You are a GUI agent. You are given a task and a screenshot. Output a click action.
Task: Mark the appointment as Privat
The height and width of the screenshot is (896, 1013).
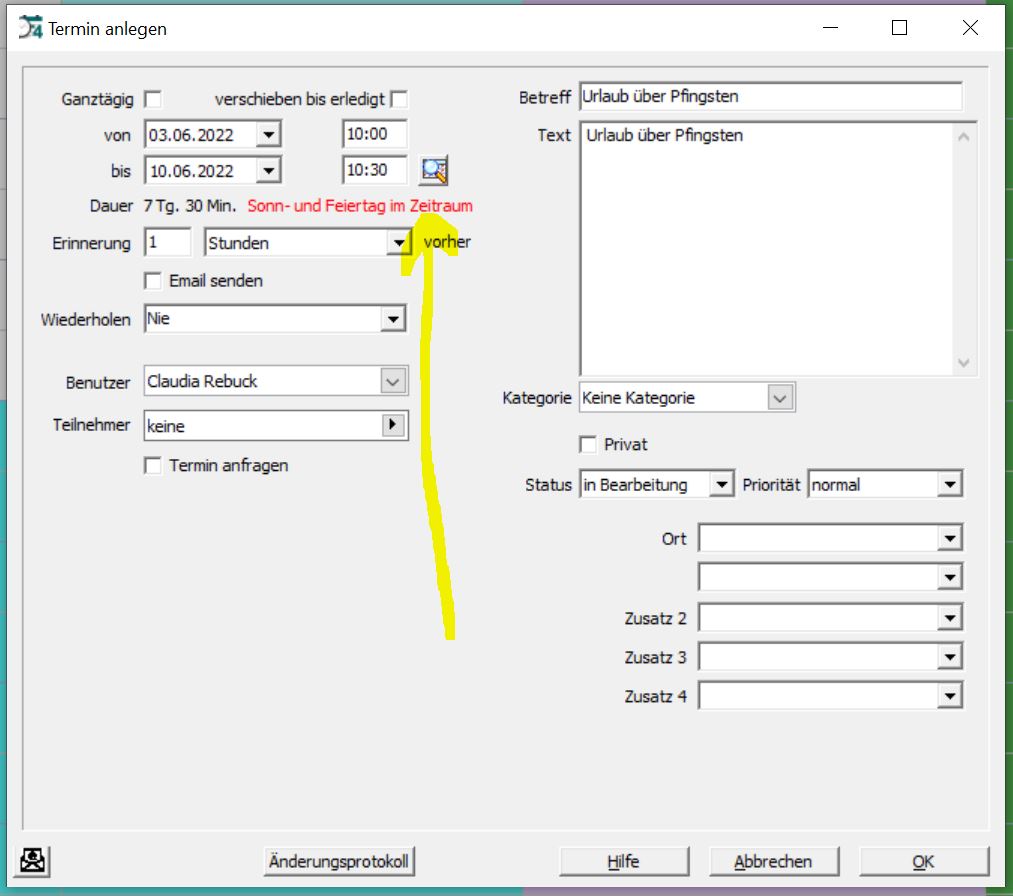pos(588,444)
